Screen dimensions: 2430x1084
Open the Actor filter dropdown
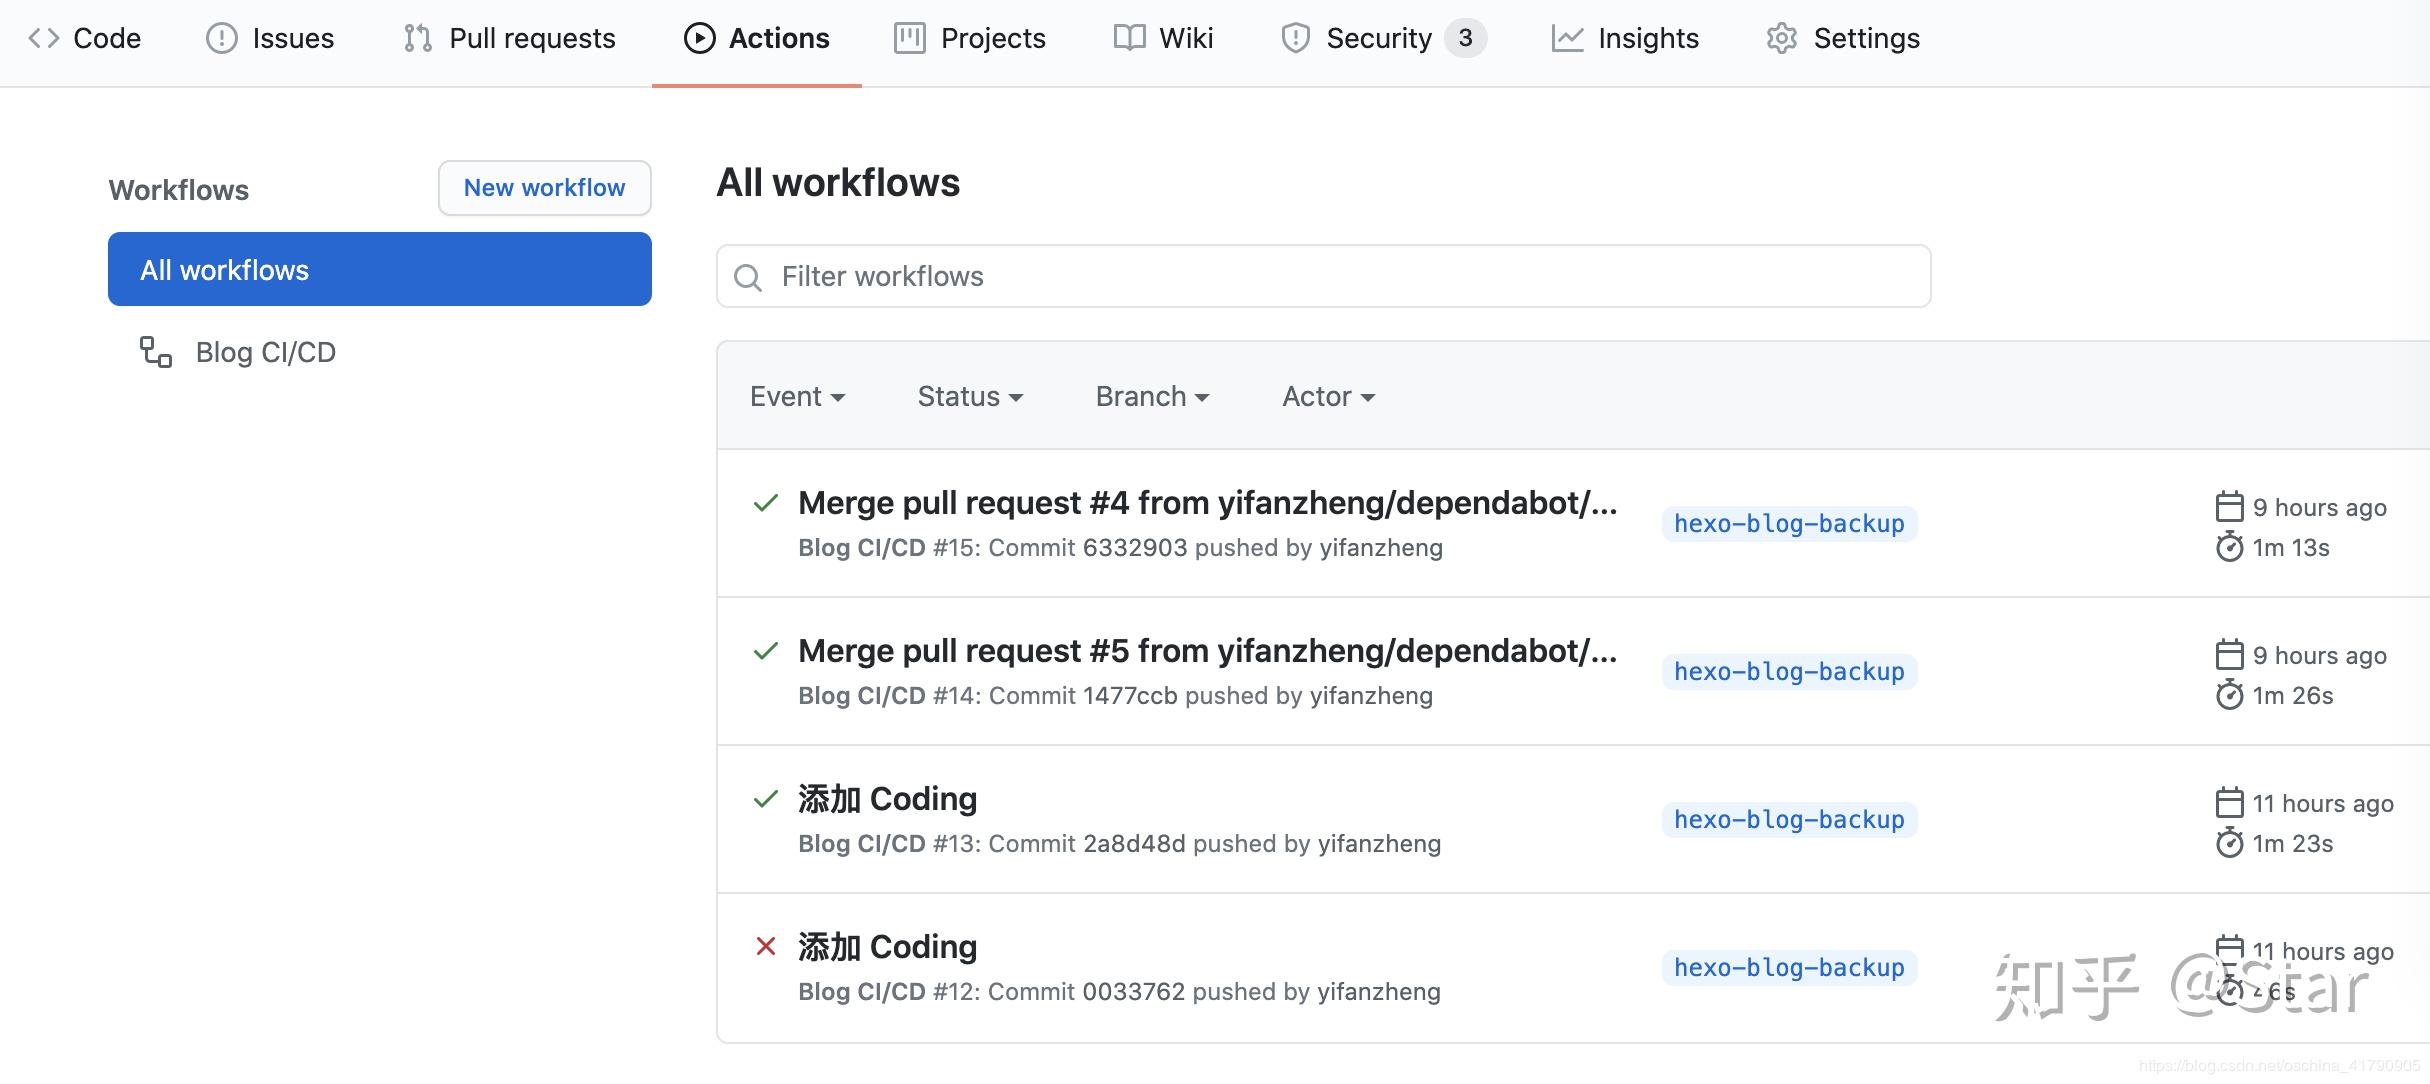(x=1327, y=396)
